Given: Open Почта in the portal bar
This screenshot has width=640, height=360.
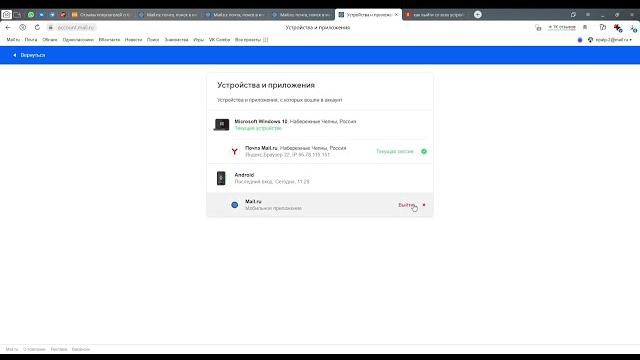Looking at the screenshot, I should [x=31, y=40].
